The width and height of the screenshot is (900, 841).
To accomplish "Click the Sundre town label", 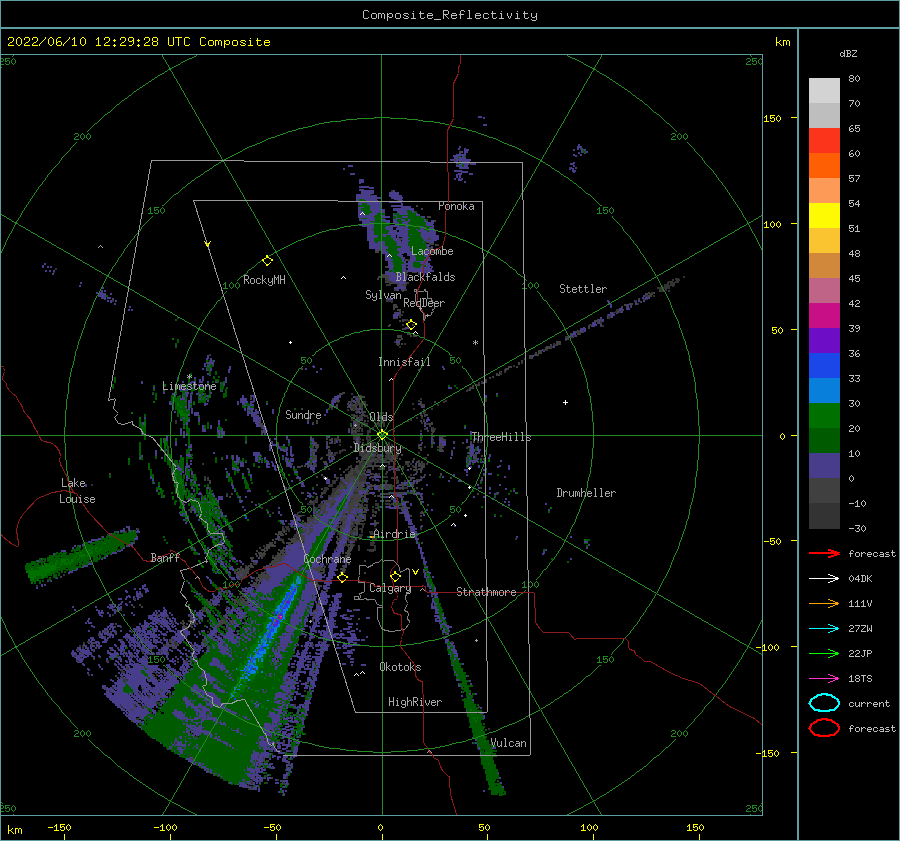I will pyautogui.click(x=303, y=415).
